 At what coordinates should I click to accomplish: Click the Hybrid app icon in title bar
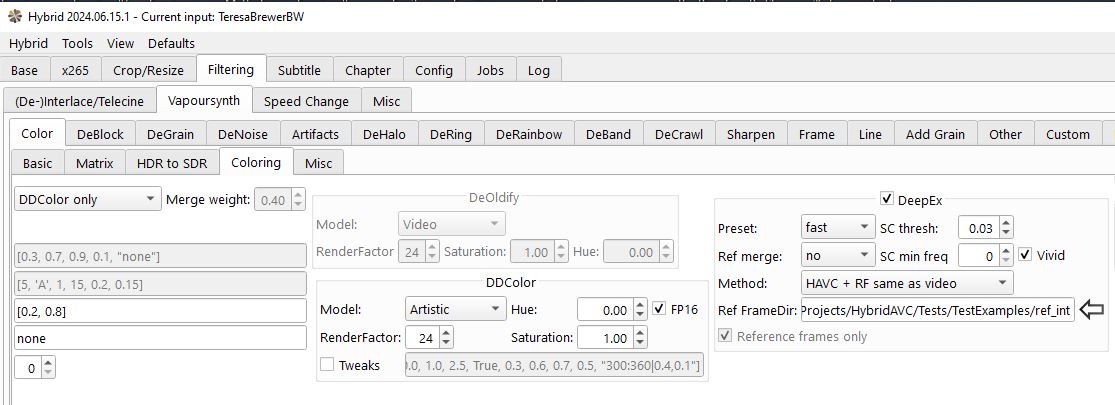pyautogui.click(x=13, y=15)
